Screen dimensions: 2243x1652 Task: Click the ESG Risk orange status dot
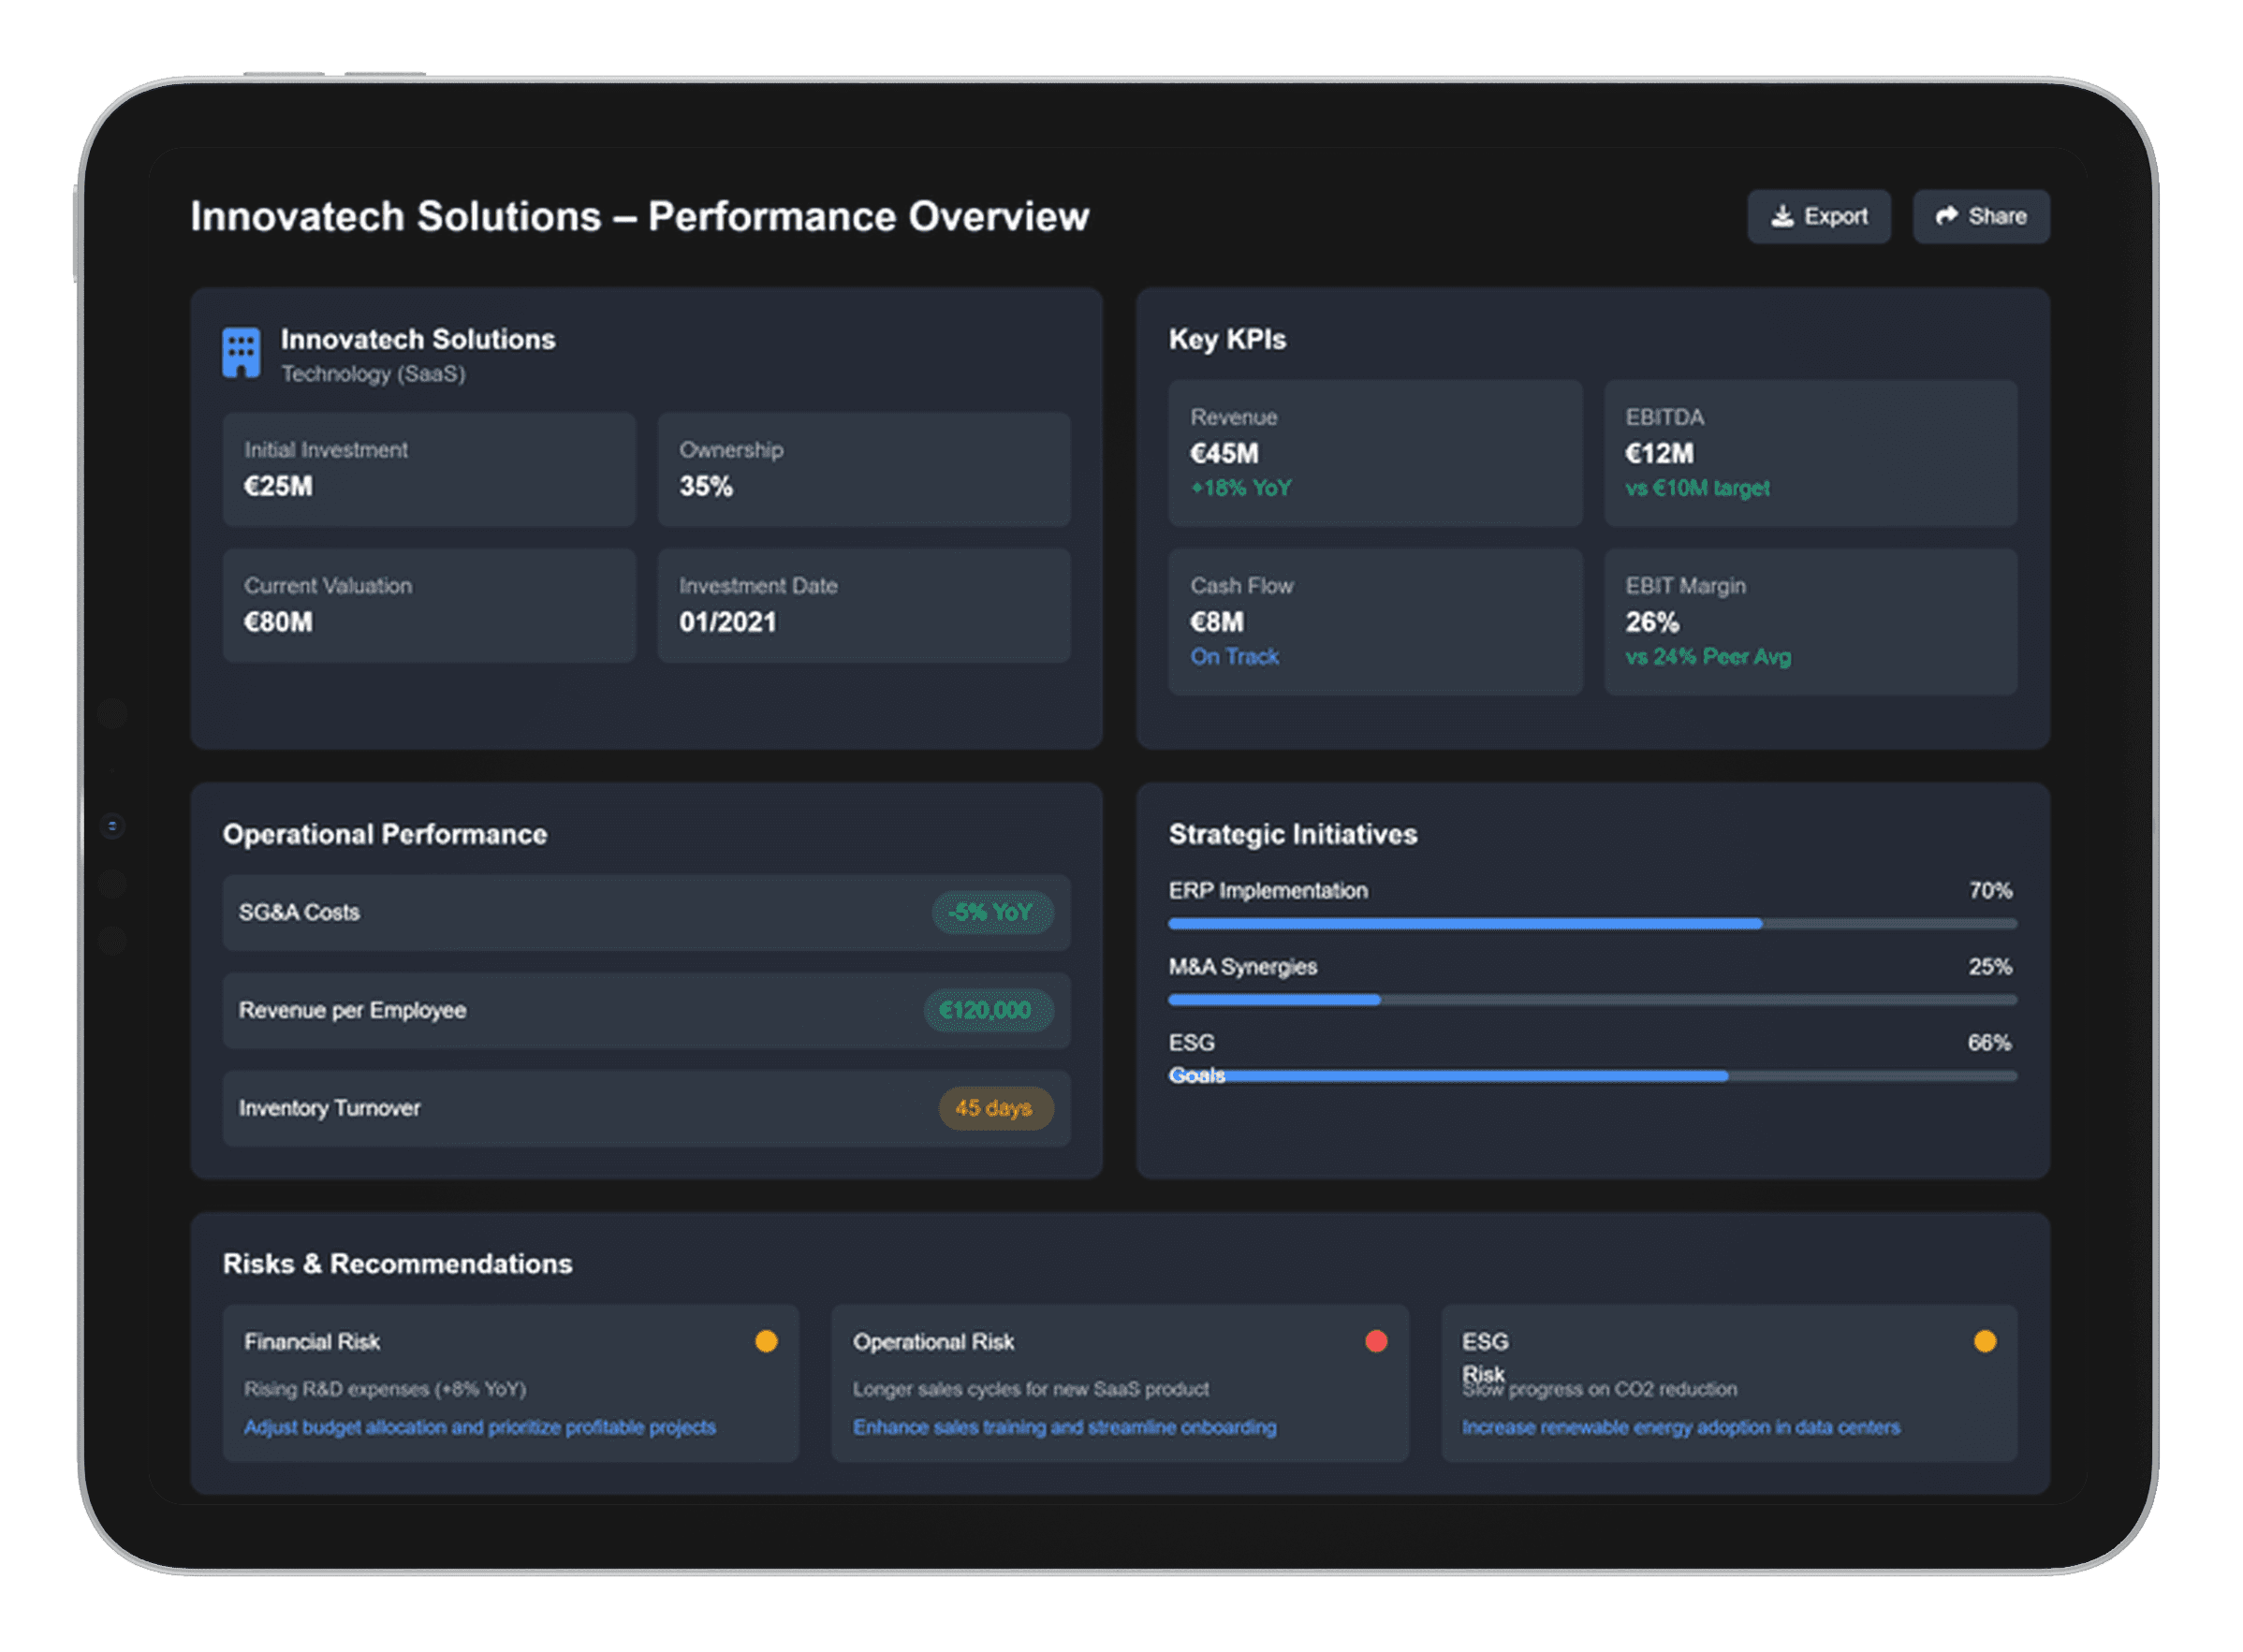coord(1985,1341)
